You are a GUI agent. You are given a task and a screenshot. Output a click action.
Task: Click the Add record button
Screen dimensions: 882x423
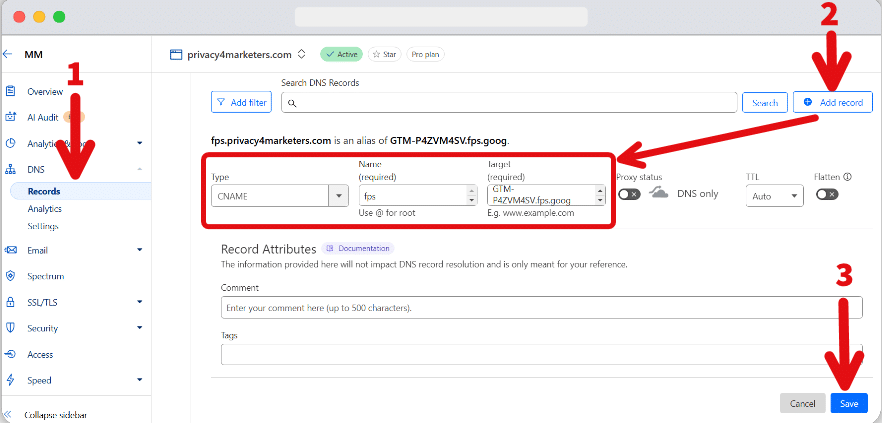coord(833,102)
